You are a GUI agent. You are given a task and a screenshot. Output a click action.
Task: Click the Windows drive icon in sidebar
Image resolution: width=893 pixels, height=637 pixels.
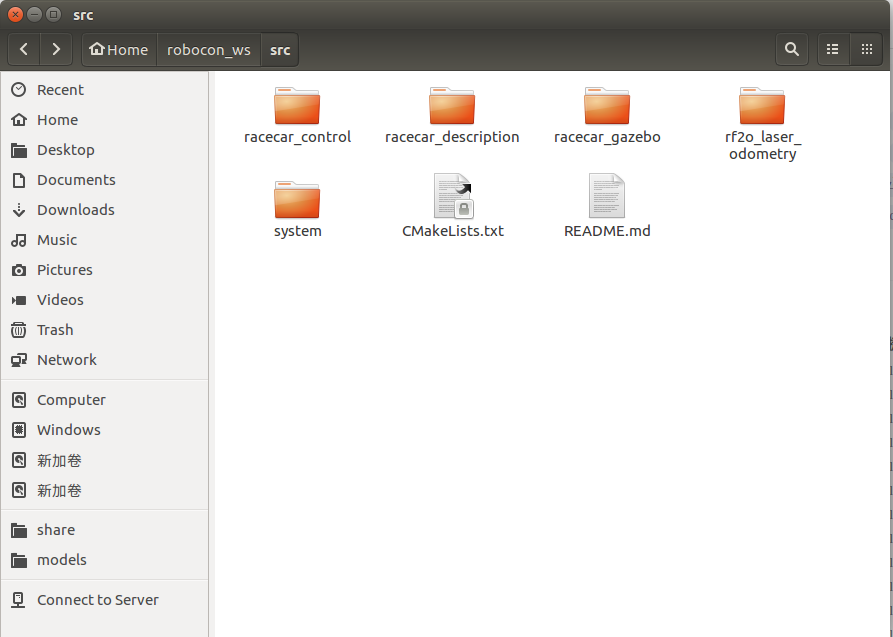click(x=19, y=430)
